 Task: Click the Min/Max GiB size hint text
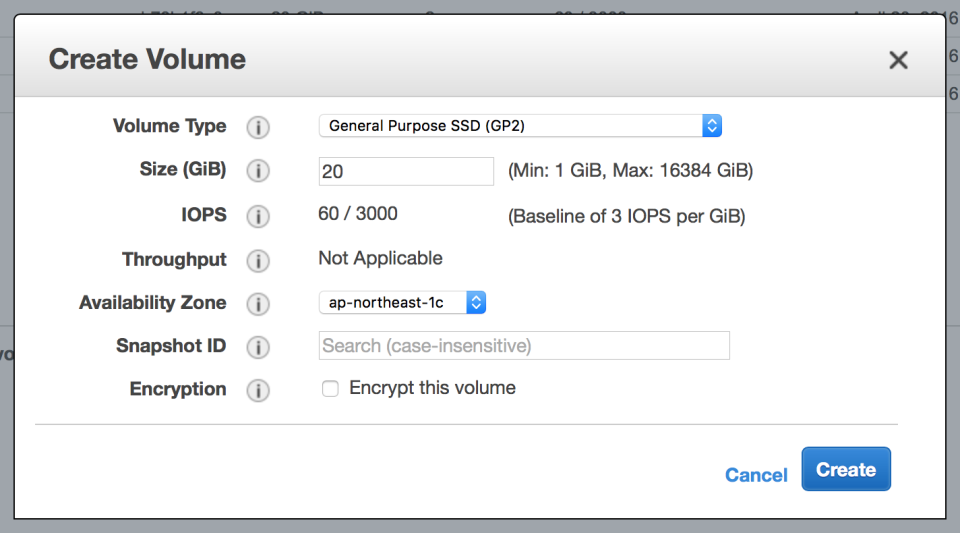click(x=630, y=171)
